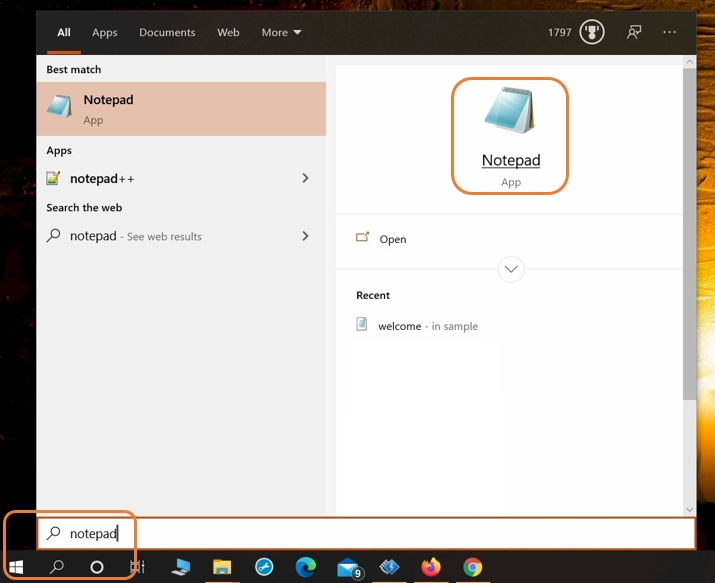Viewport: 715px width, 583px height.
Task: Expand web results chevron for notepad
Action: (x=305, y=236)
